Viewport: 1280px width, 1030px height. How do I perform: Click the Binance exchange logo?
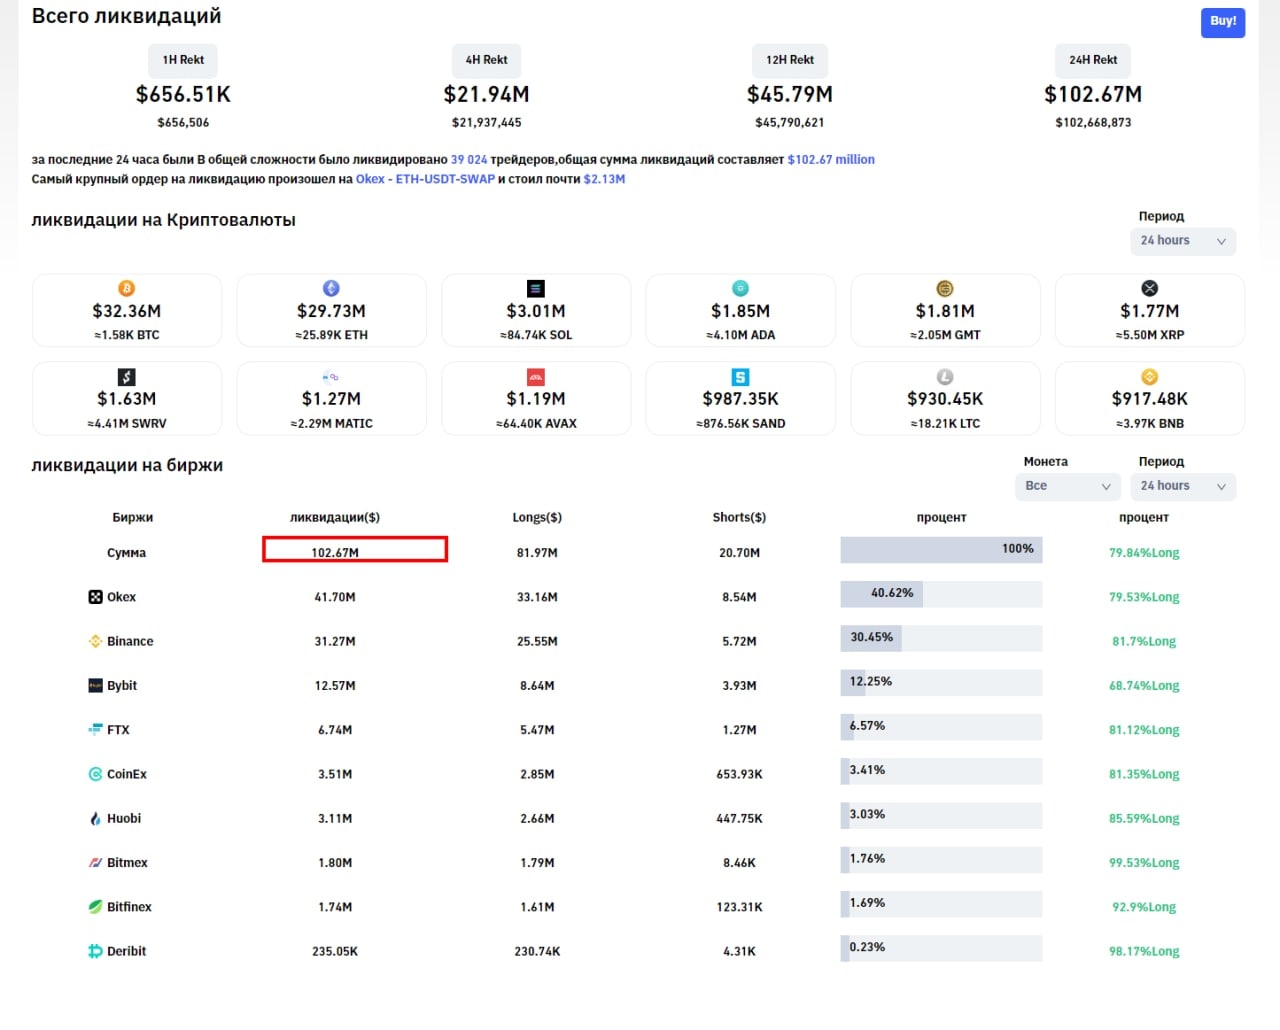(x=96, y=641)
